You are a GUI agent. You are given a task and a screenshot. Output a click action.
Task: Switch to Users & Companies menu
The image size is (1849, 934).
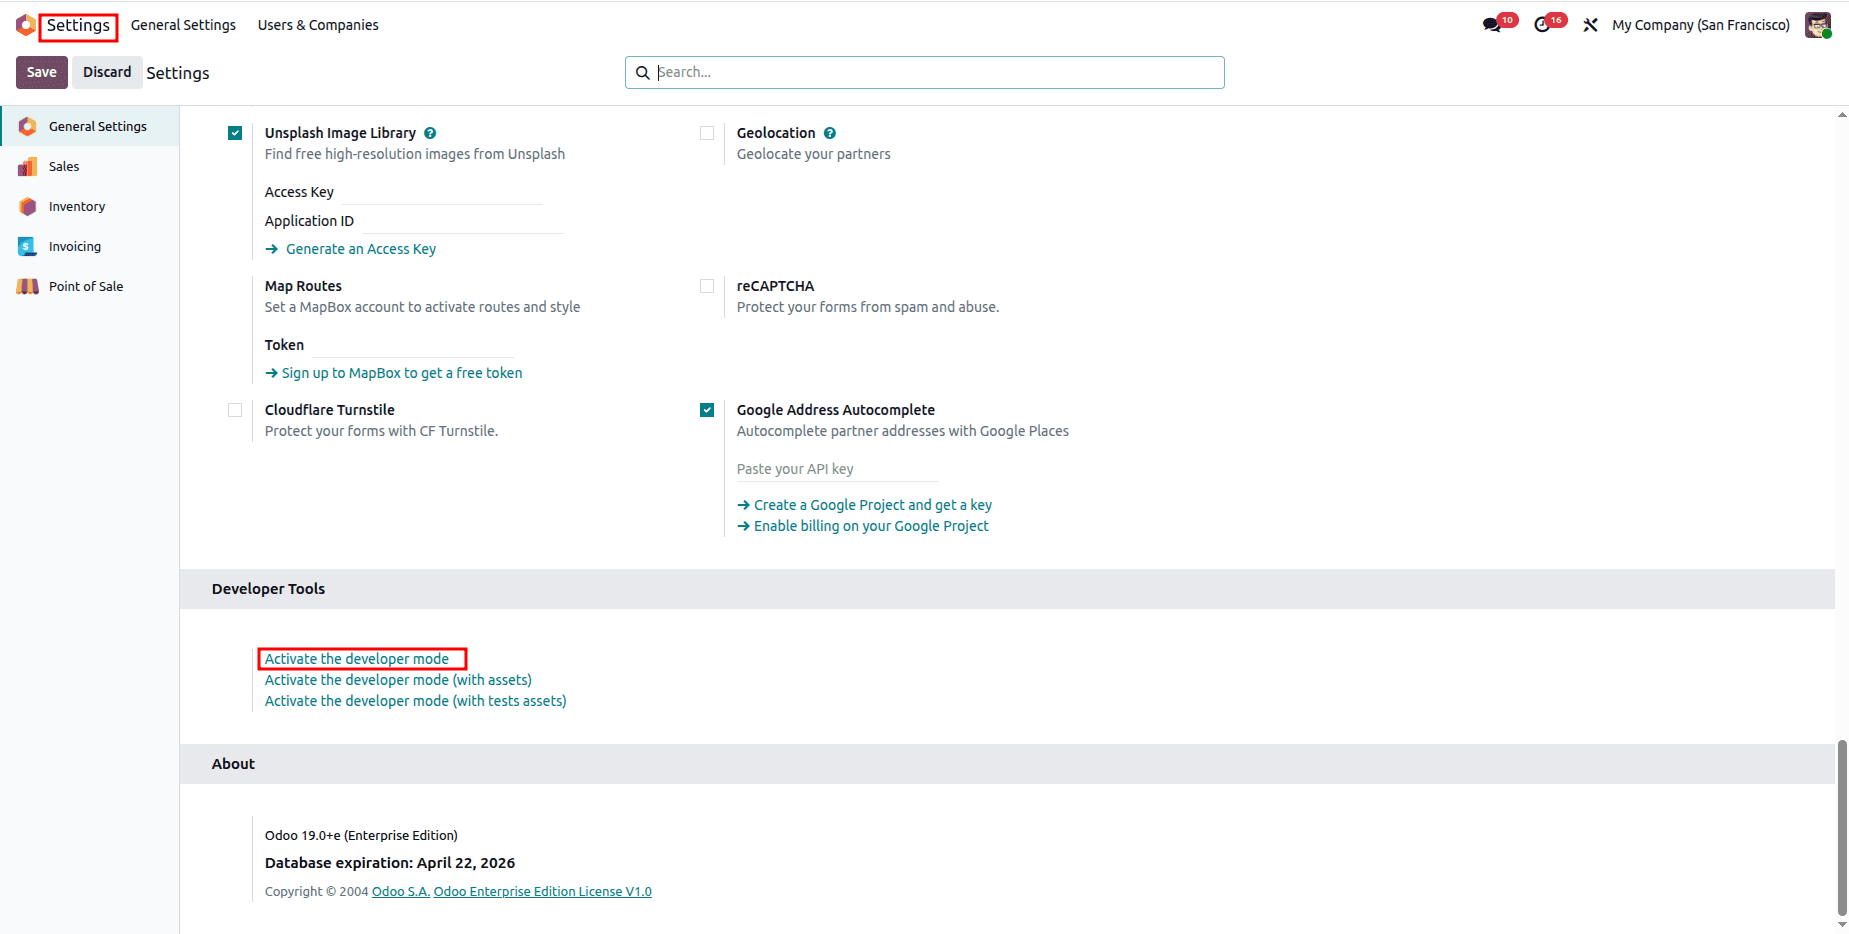(x=317, y=24)
